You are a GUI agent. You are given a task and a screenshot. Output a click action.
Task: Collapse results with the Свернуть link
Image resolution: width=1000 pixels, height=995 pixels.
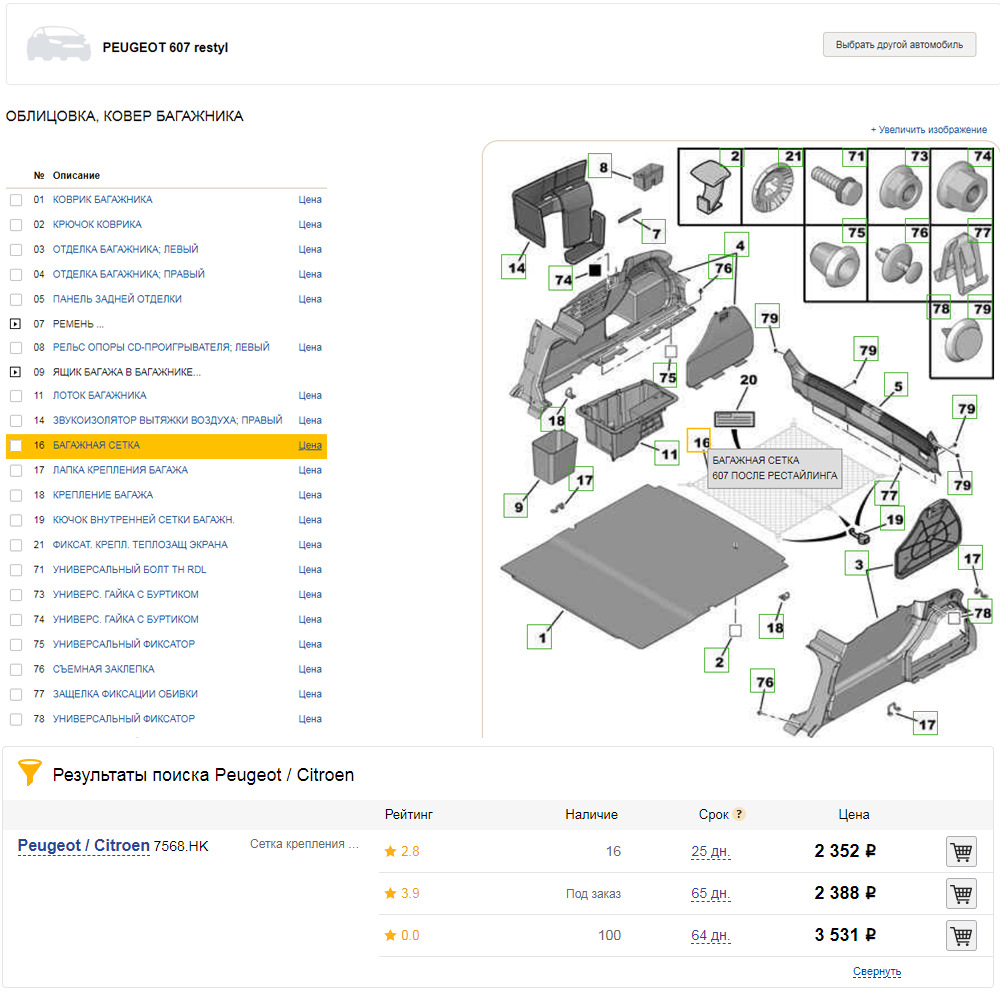876,972
